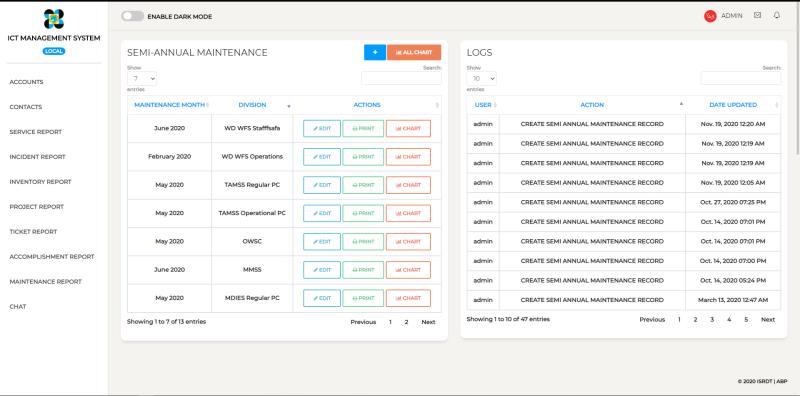Open chart for MMSS
Image resolution: width=800 pixels, height=396 pixels.
click(408, 270)
